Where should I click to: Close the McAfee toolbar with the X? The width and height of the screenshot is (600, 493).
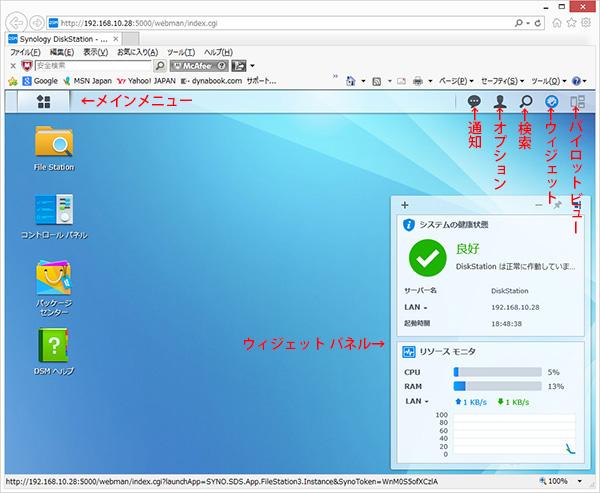[13, 66]
